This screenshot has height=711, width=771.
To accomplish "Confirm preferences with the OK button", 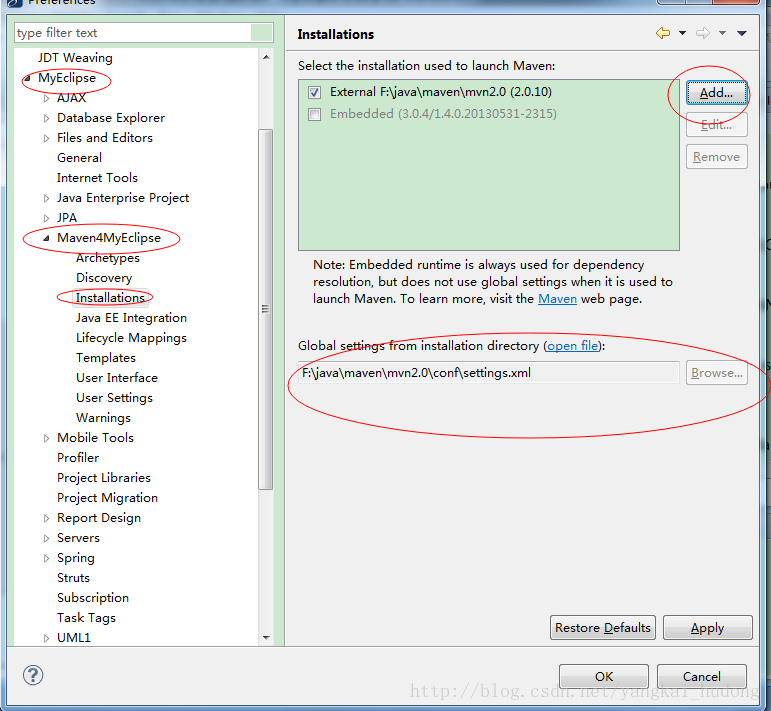I will pos(604,677).
